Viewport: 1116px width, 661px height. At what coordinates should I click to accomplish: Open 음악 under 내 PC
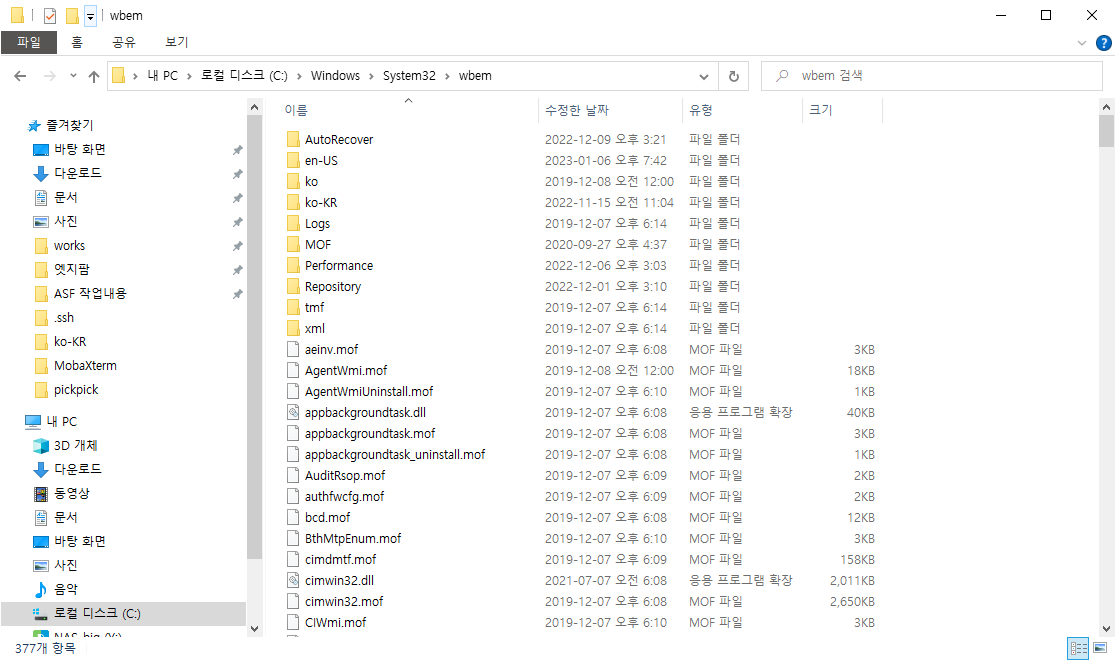pos(65,589)
